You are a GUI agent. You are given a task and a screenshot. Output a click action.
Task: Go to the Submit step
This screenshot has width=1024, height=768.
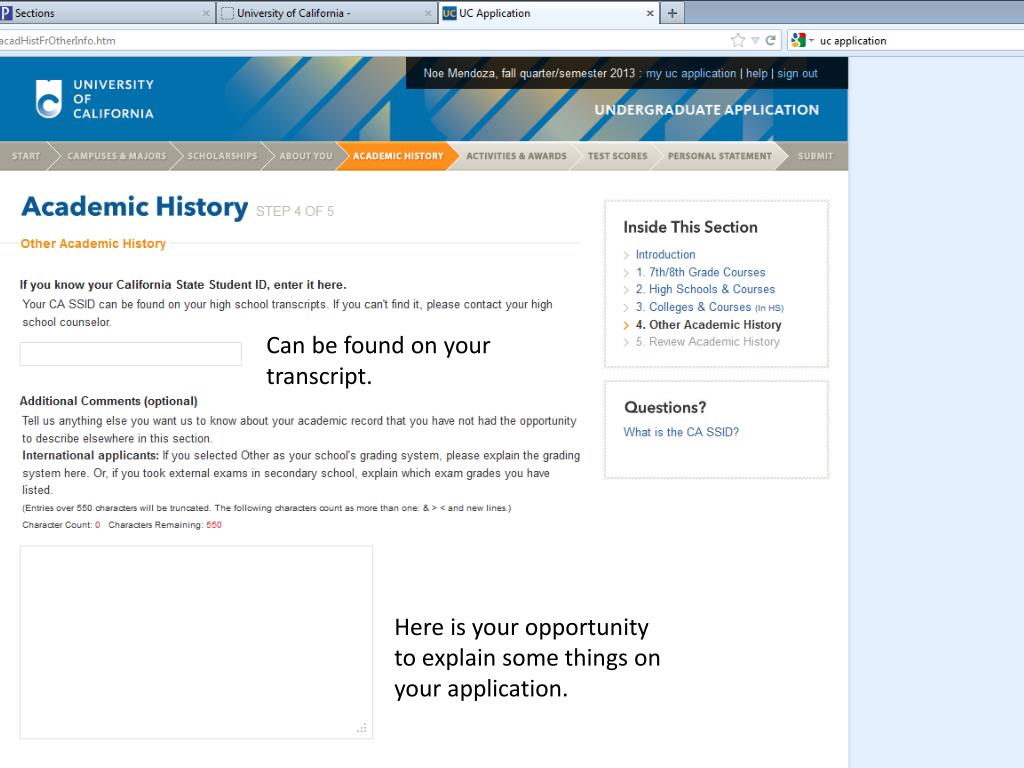(815, 156)
